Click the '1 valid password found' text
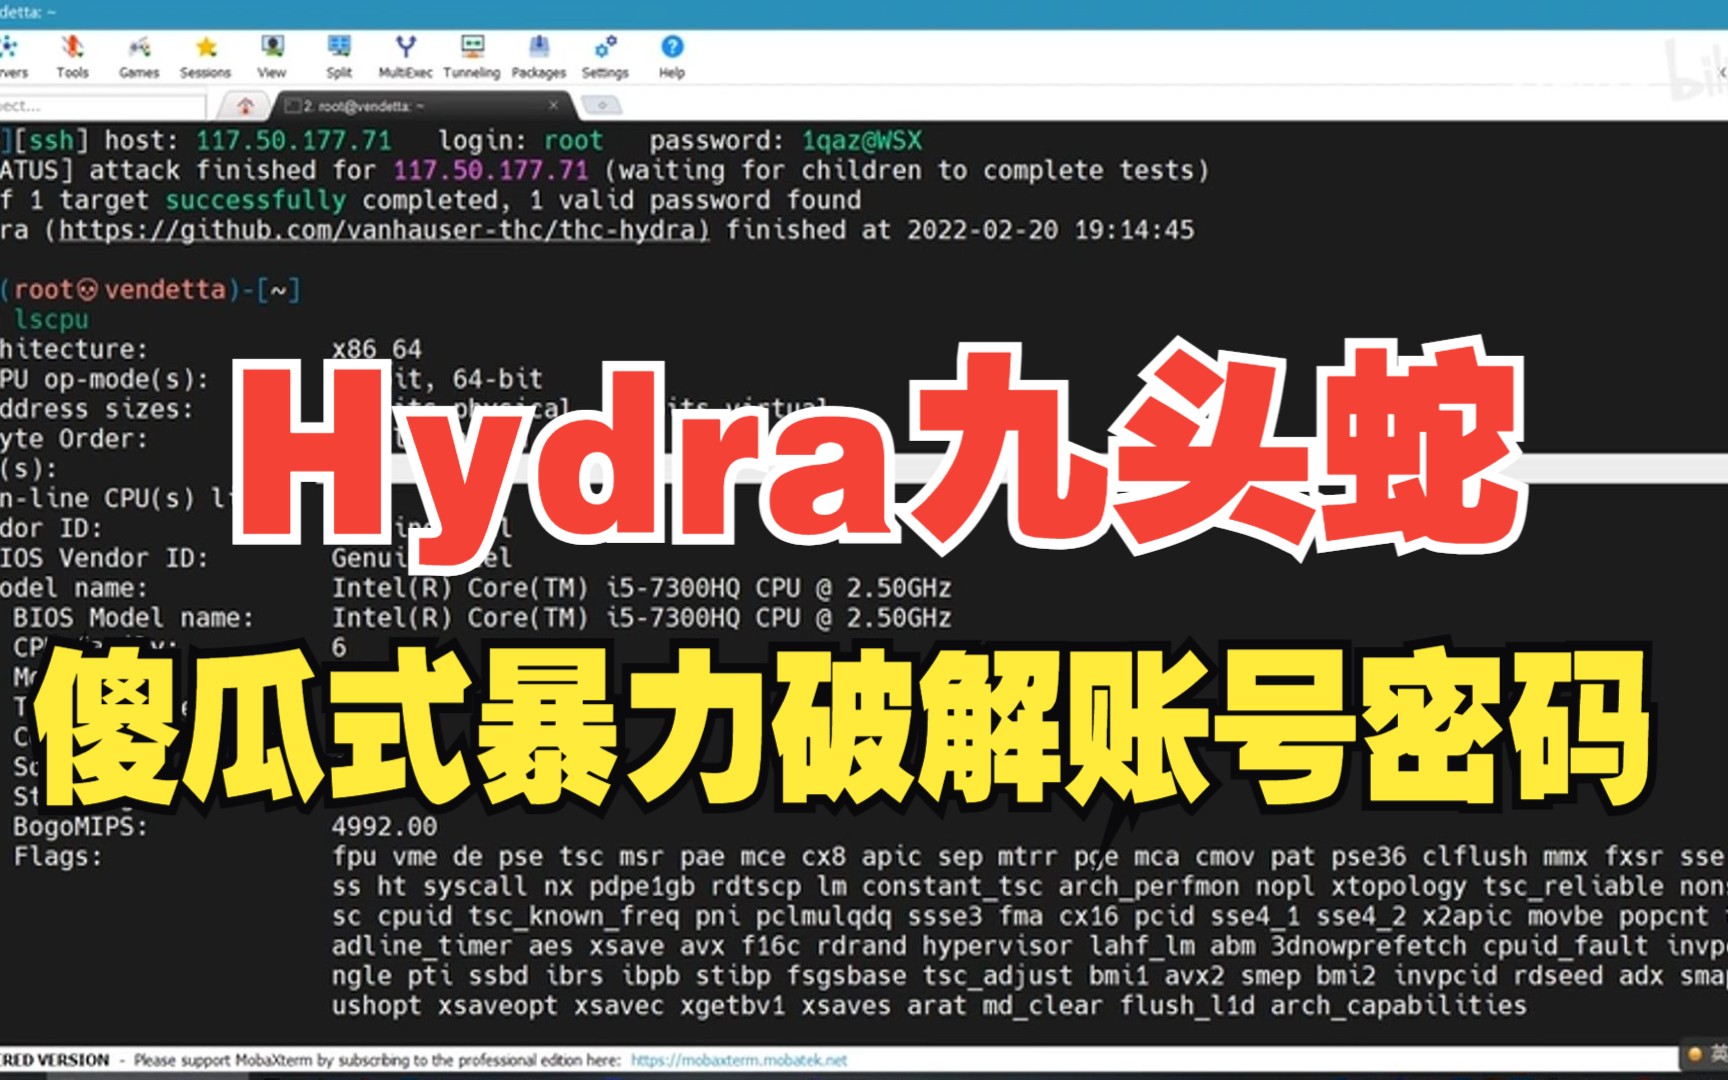This screenshot has width=1728, height=1080. pyautogui.click(x=695, y=200)
